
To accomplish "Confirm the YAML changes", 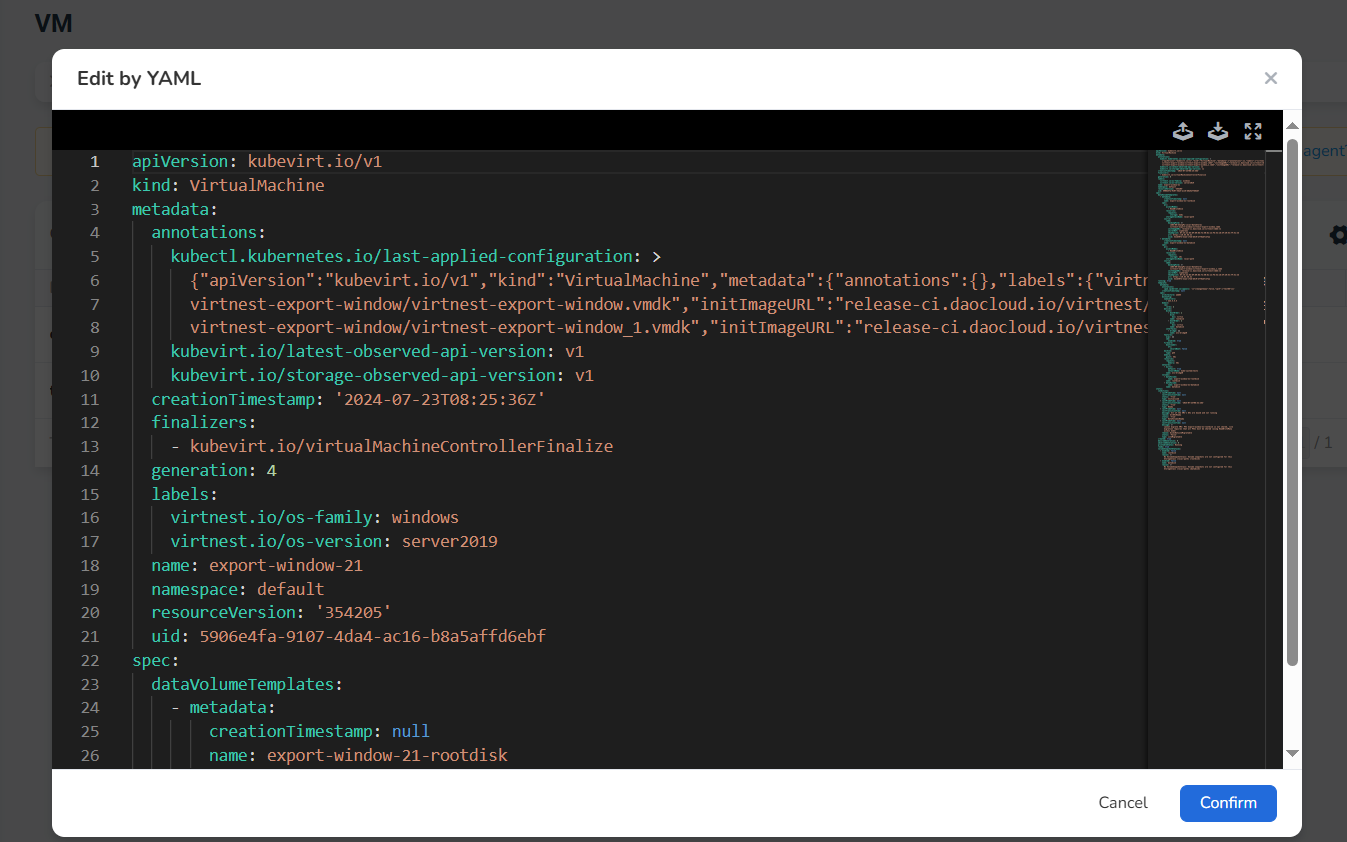I will click(1227, 803).
